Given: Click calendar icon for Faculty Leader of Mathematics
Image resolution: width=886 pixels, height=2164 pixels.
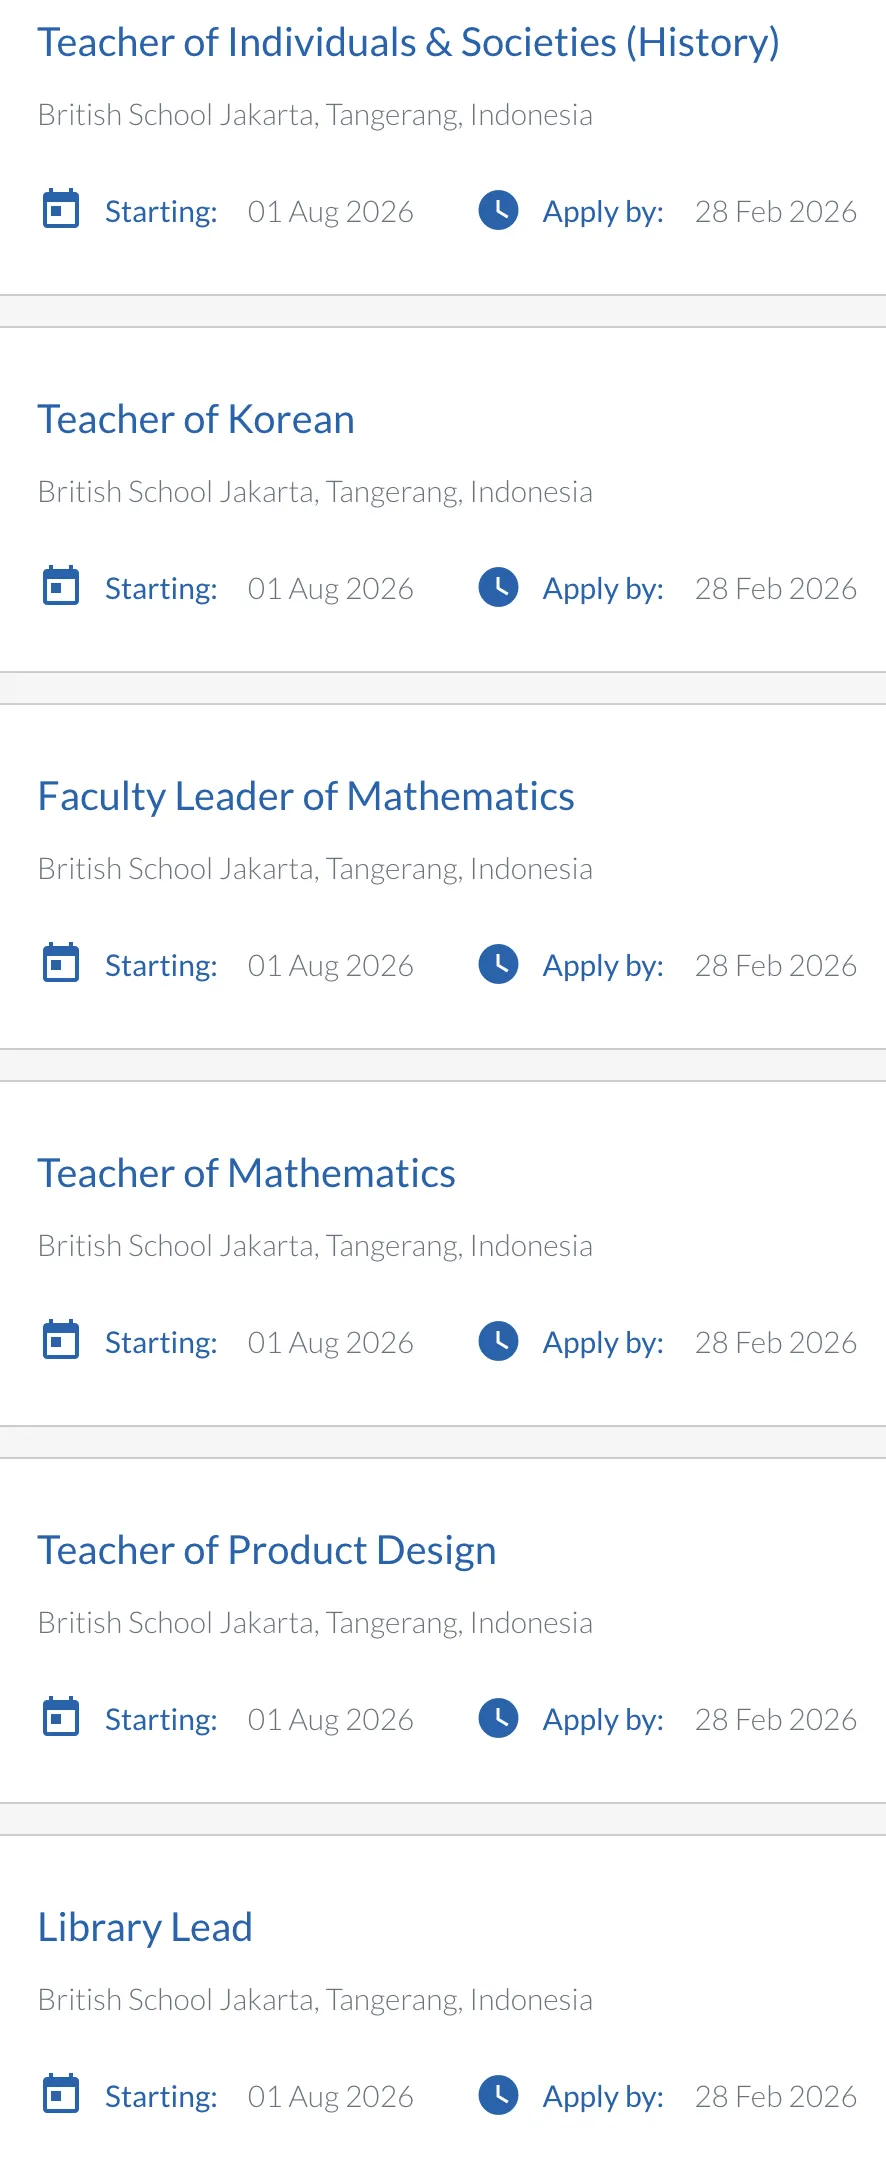Looking at the screenshot, I should pos(61,964).
